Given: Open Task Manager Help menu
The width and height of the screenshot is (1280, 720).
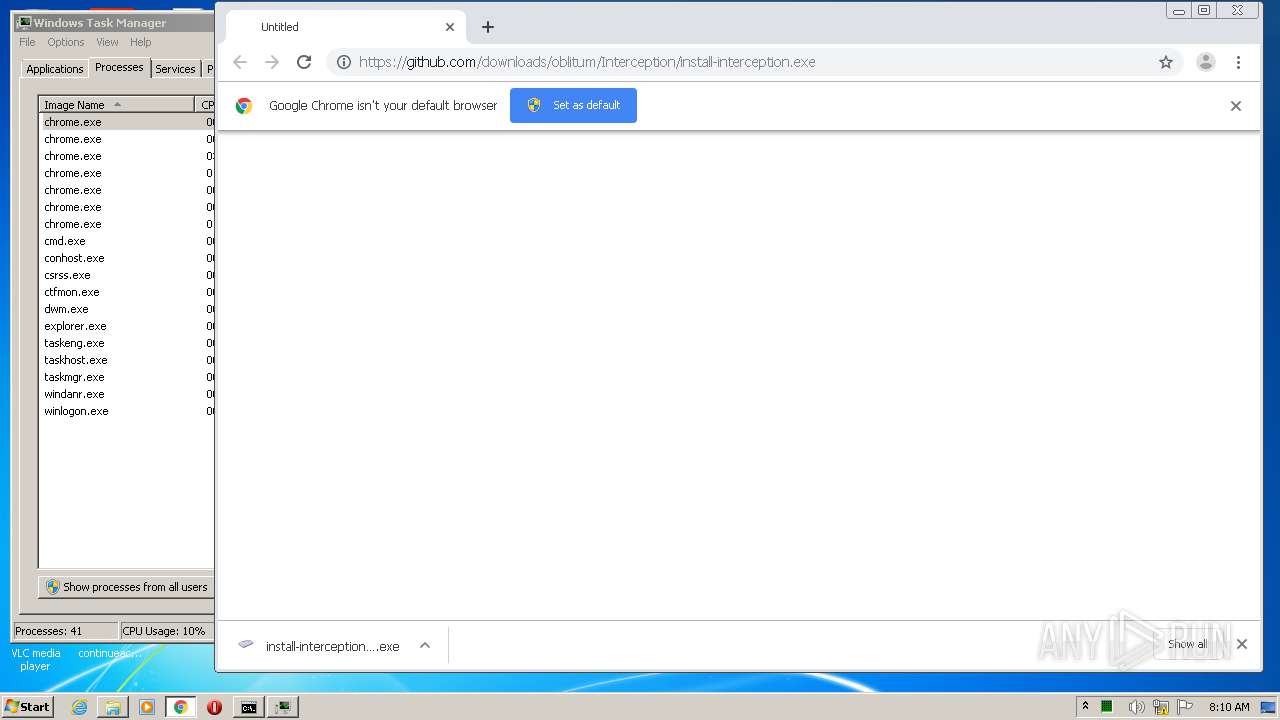Looking at the screenshot, I should click(141, 42).
